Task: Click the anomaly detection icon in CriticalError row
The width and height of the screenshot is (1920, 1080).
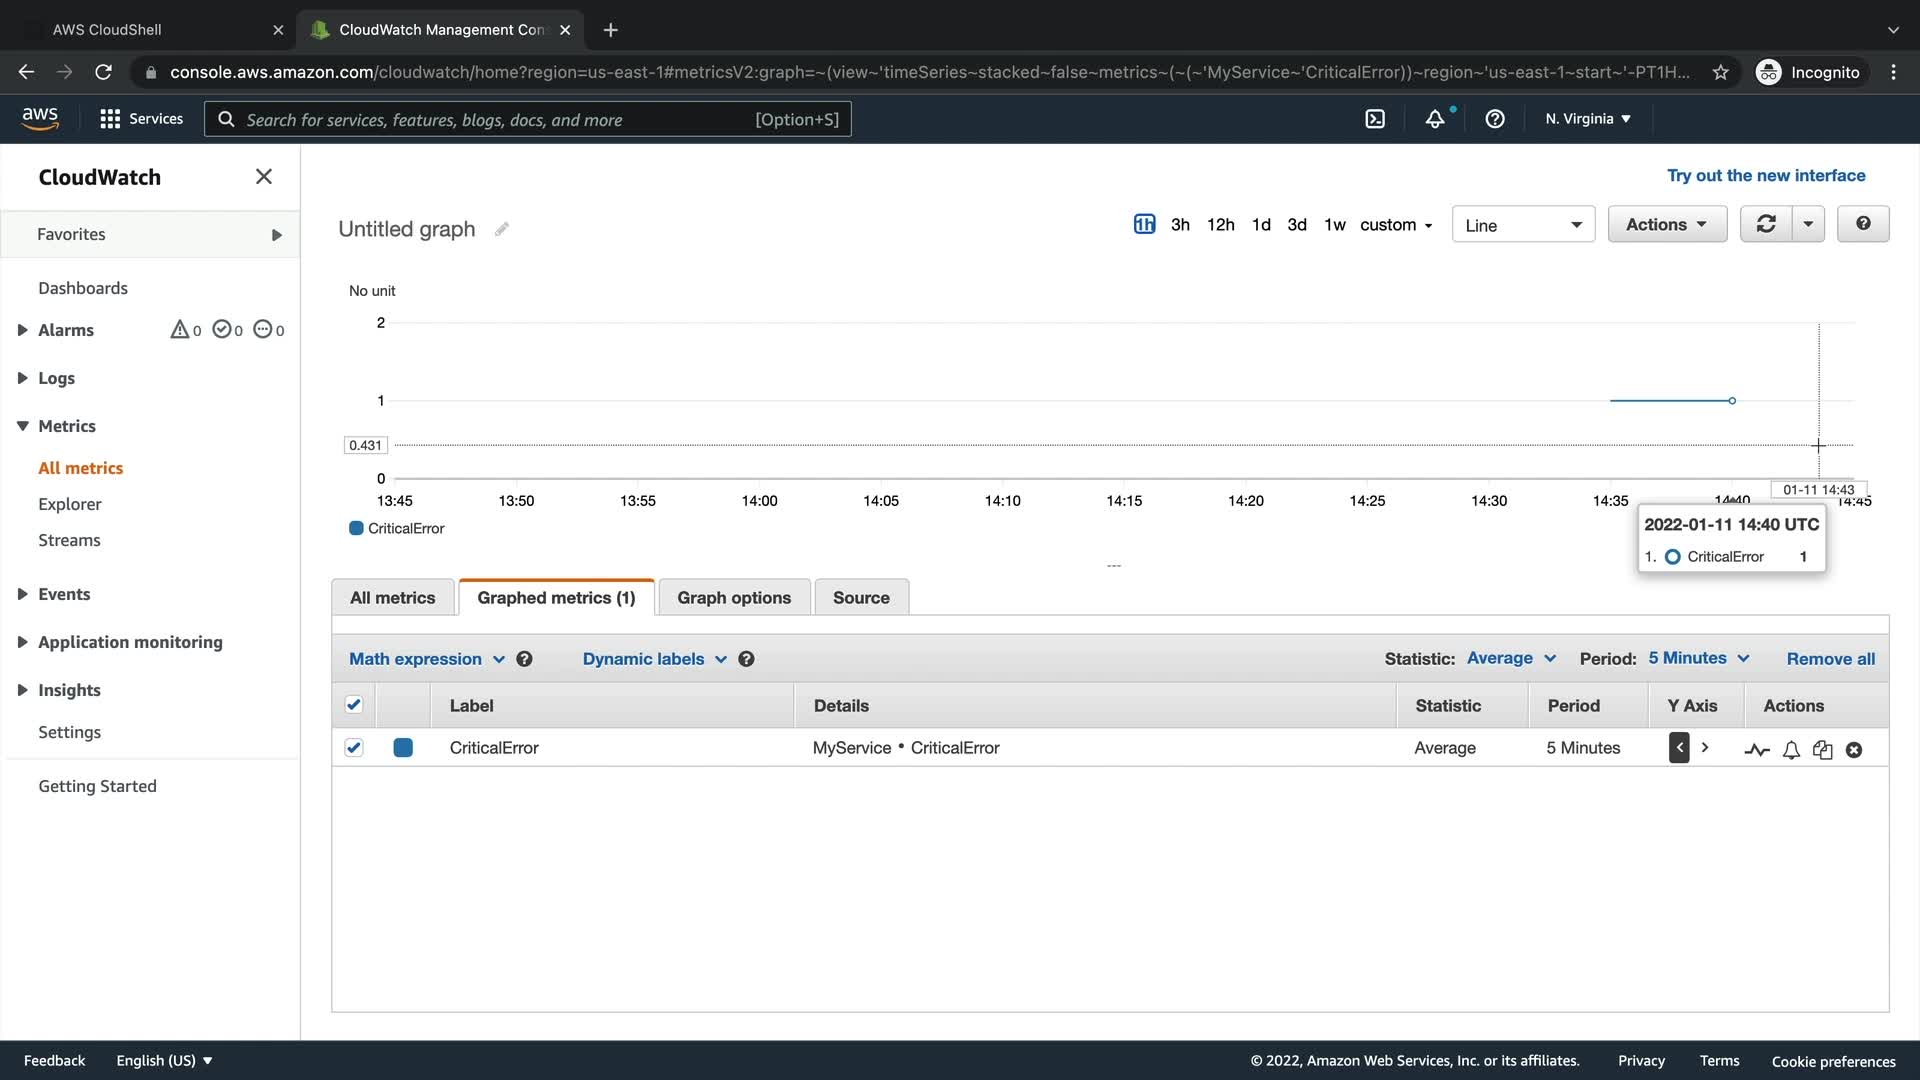Action: (x=1756, y=750)
